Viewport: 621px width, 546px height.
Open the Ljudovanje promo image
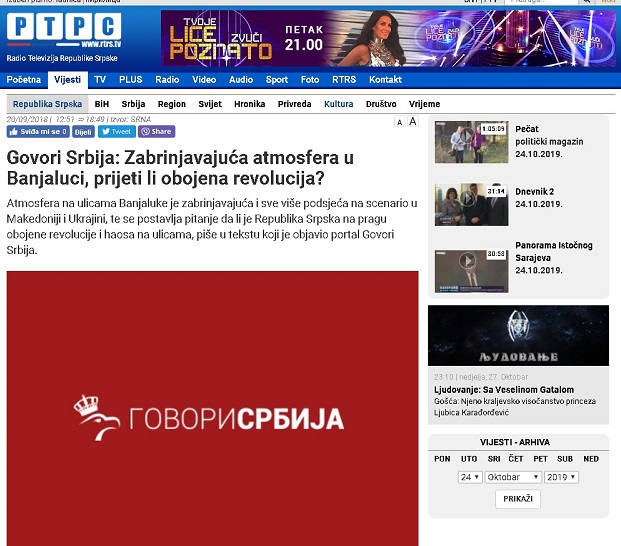point(518,335)
